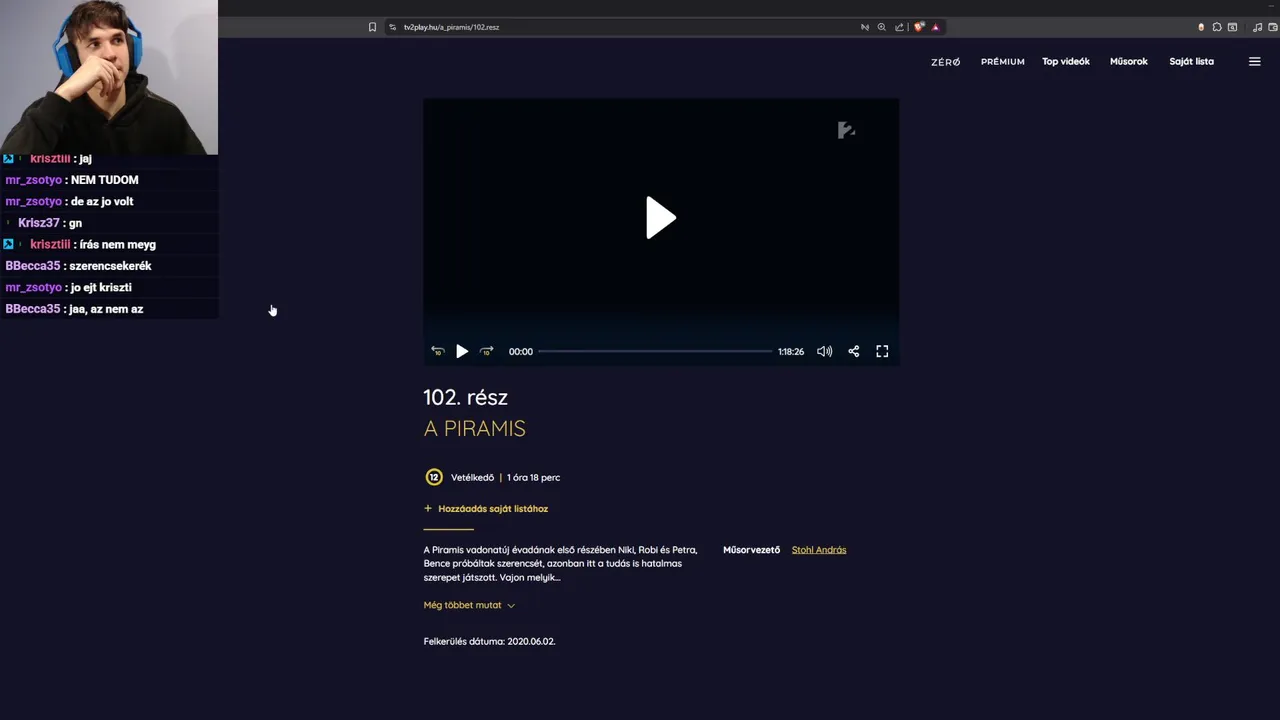The image size is (1280, 720).
Task: Click the extension icon left of the puzzle piece
Action: point(1201,27)
